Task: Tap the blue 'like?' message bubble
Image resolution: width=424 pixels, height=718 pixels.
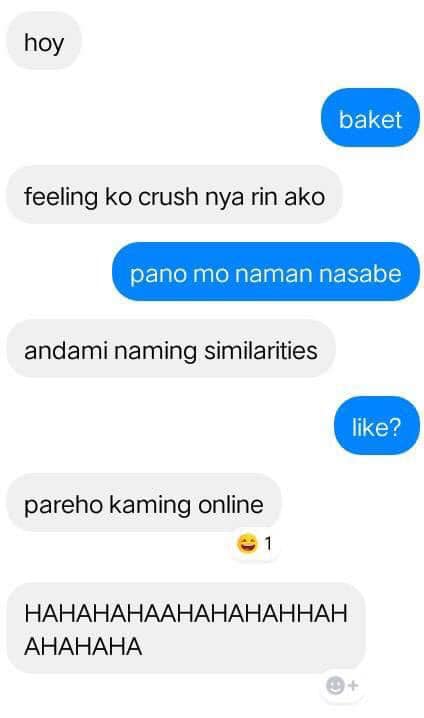Action: pyautogui.click(x=376, y=426)
